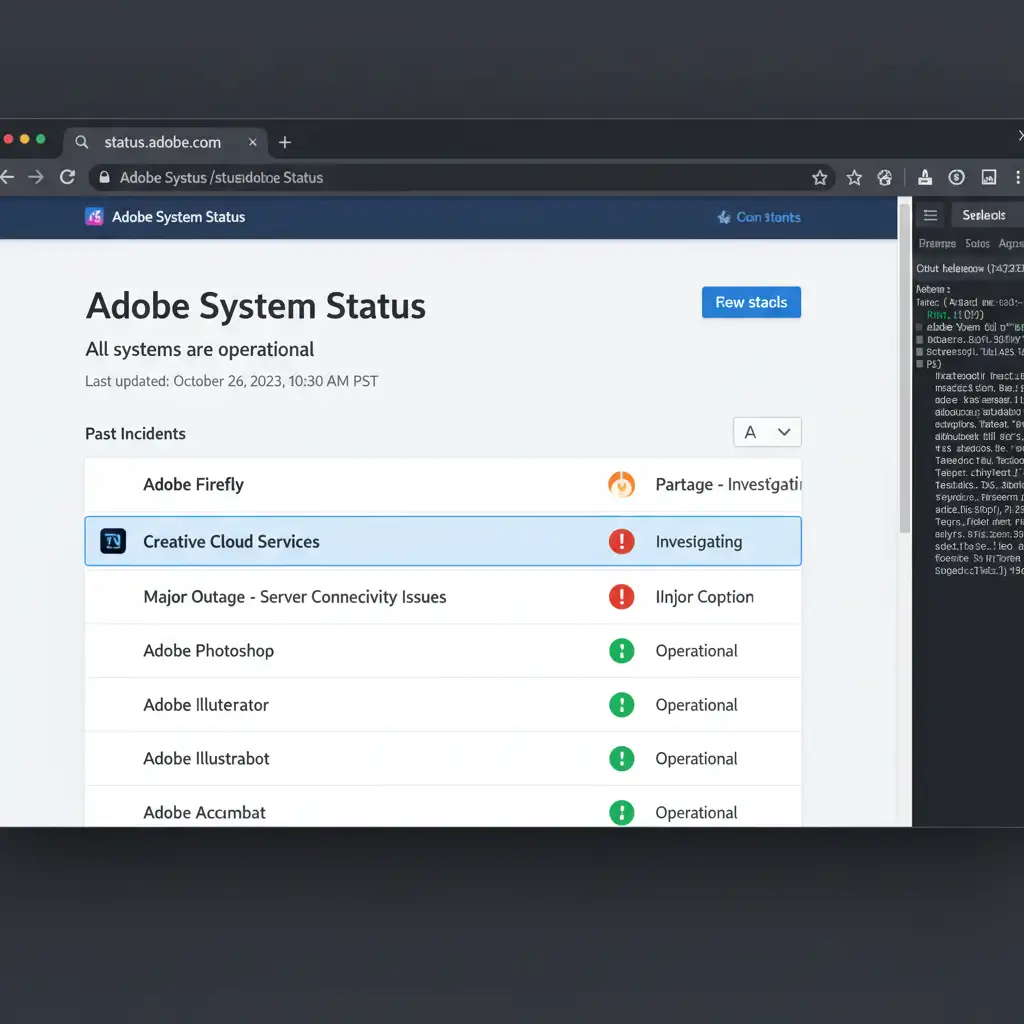The width and height of the screenshot is (1024, 1024).
Task: Click the green status icon next to Adobe Photoshop
Action: 621,651
